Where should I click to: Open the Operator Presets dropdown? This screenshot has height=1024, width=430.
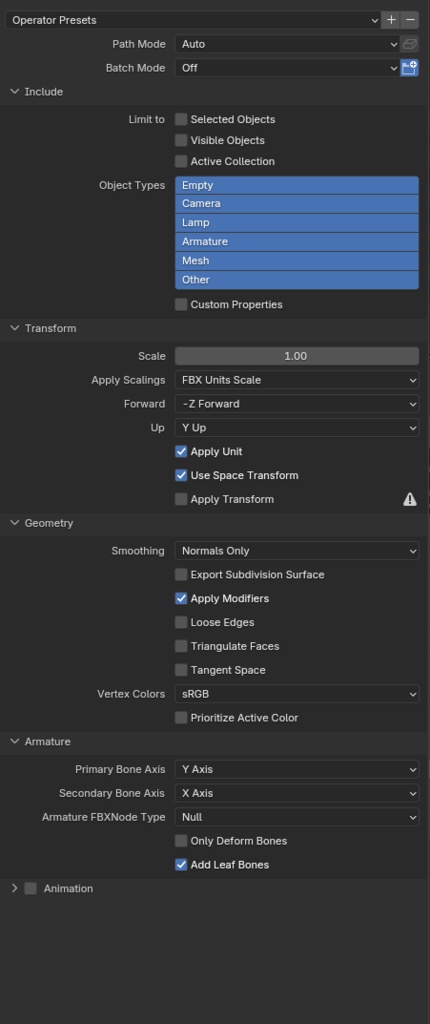tap(193, 20)
